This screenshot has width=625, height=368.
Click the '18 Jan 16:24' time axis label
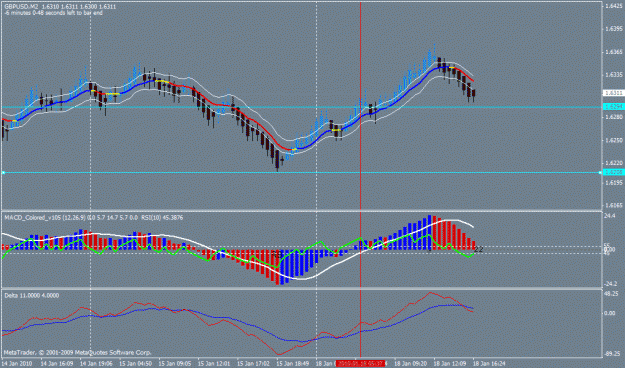point(489,364)
